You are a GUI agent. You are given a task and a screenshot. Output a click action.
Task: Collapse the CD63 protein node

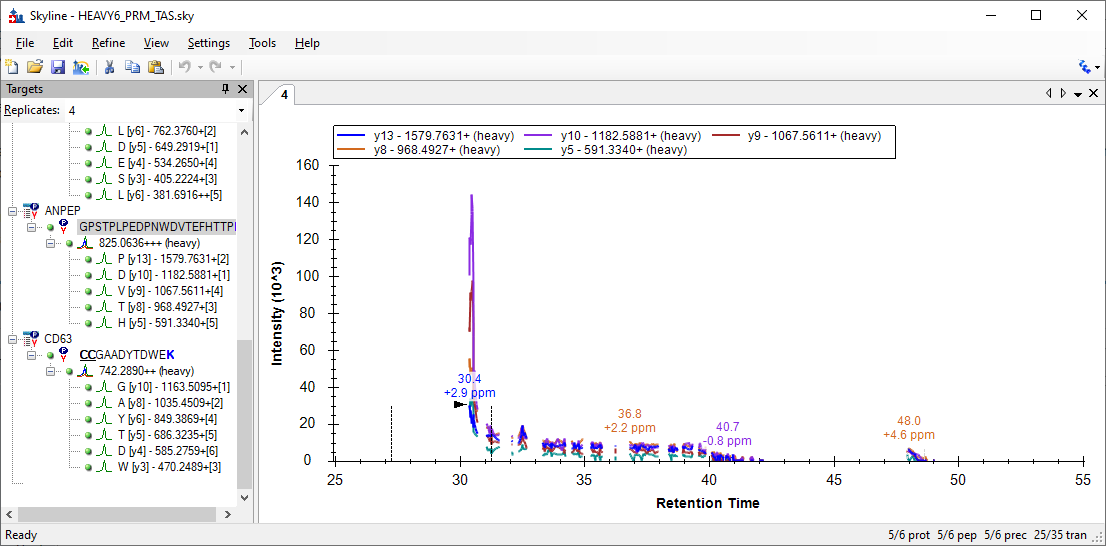[x=13, y=339]
